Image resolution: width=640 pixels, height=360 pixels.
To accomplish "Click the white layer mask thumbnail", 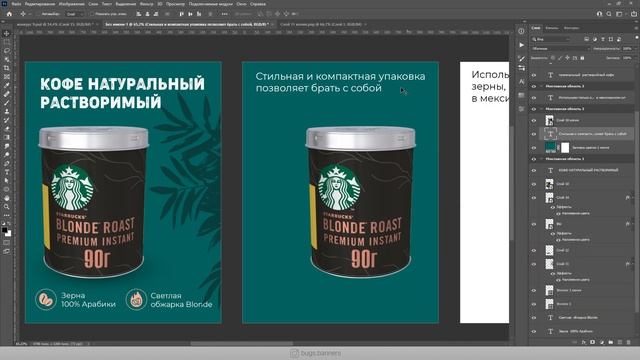I will (x=565, y=147).
